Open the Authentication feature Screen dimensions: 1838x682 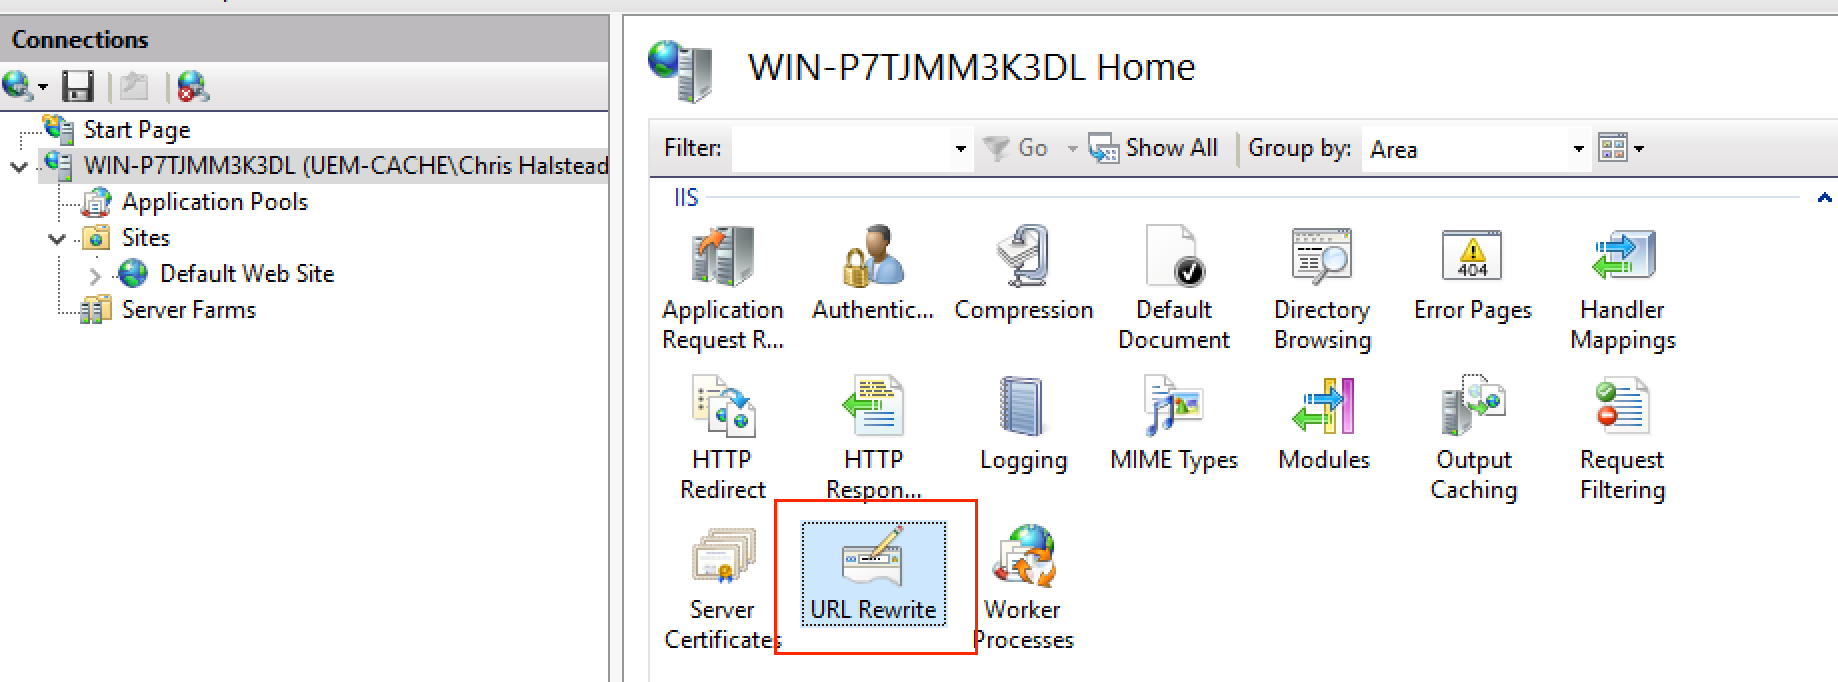(x=872, y=274)
